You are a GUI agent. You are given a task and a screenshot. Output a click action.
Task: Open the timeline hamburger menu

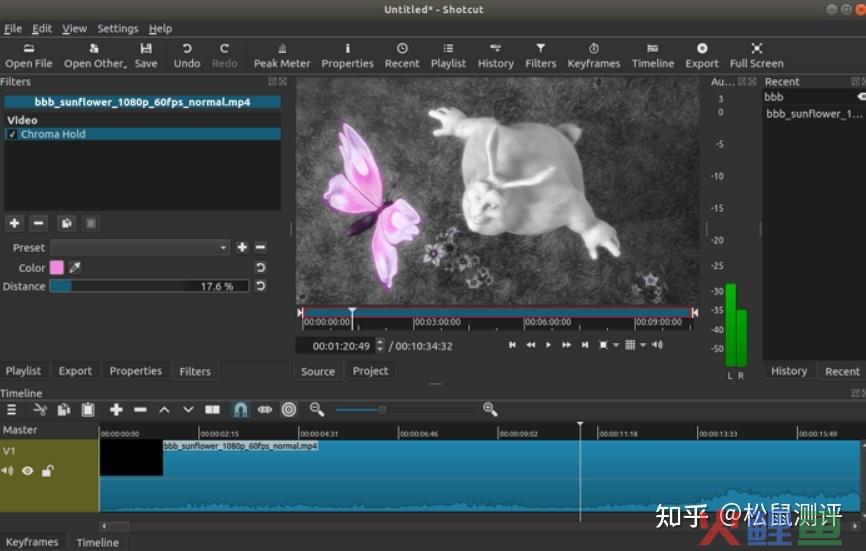12,410
